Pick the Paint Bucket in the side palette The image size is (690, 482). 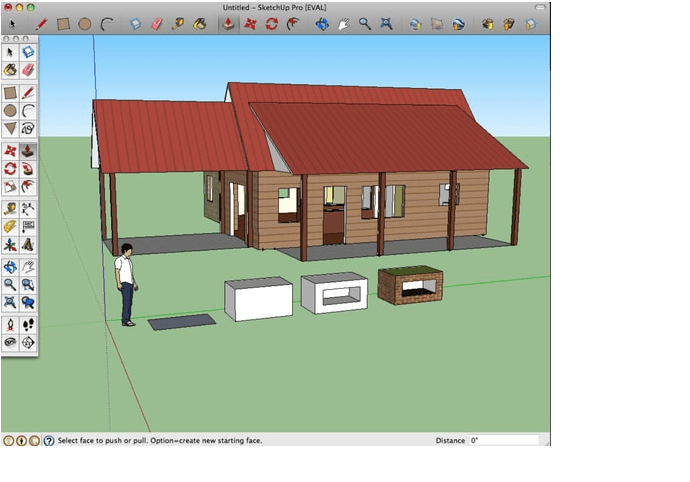click(10, 70)
